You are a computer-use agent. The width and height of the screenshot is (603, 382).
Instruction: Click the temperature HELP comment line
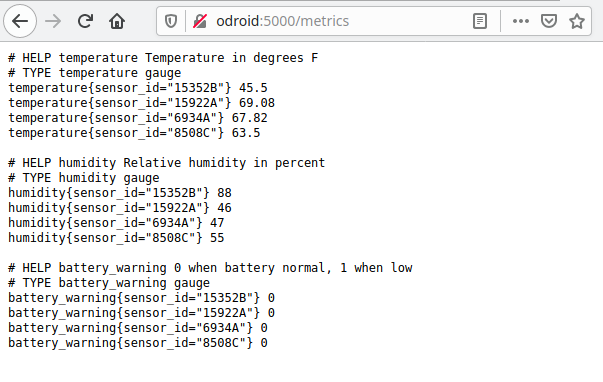click(163, 58)
